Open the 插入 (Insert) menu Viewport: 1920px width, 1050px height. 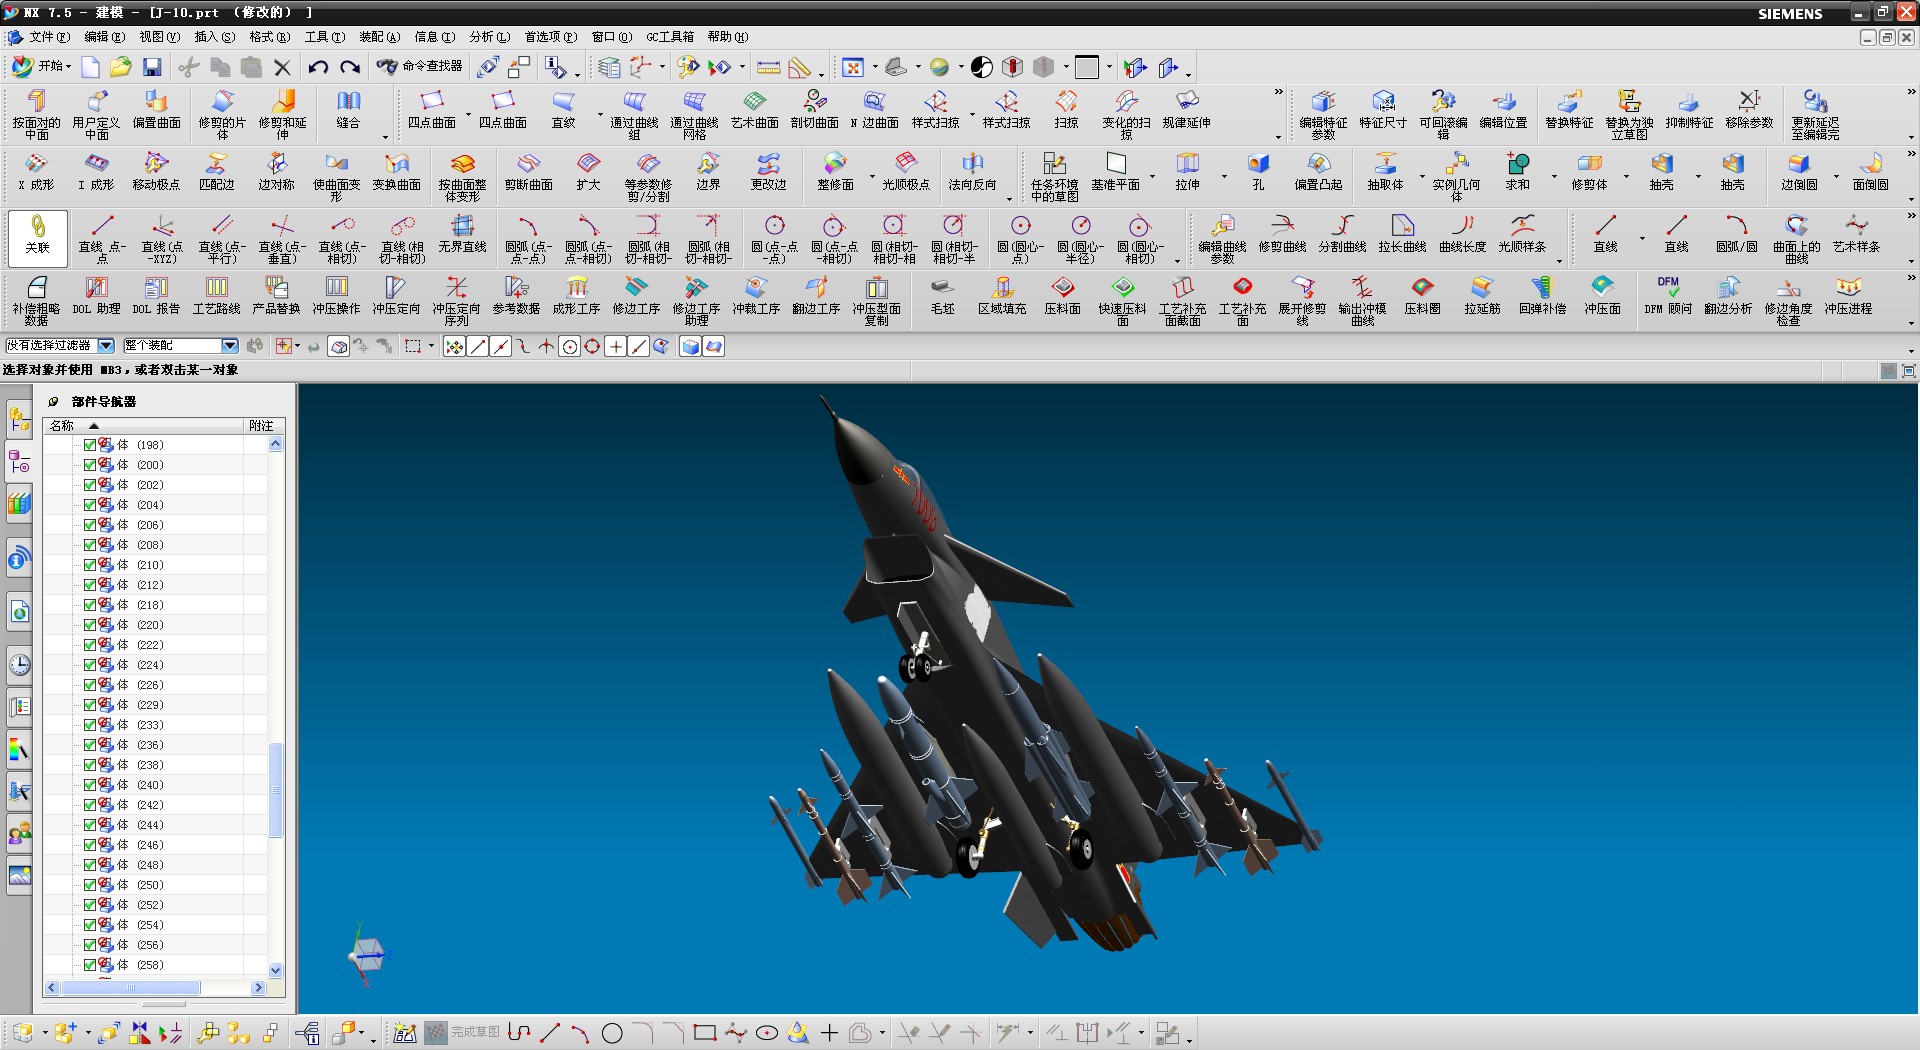coord(214,37)
